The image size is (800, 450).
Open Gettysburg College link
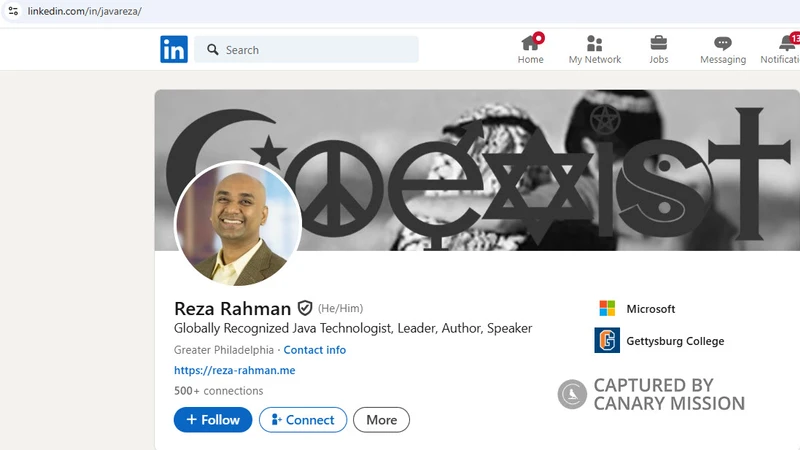pyautogui.click(x=675, y=341)
